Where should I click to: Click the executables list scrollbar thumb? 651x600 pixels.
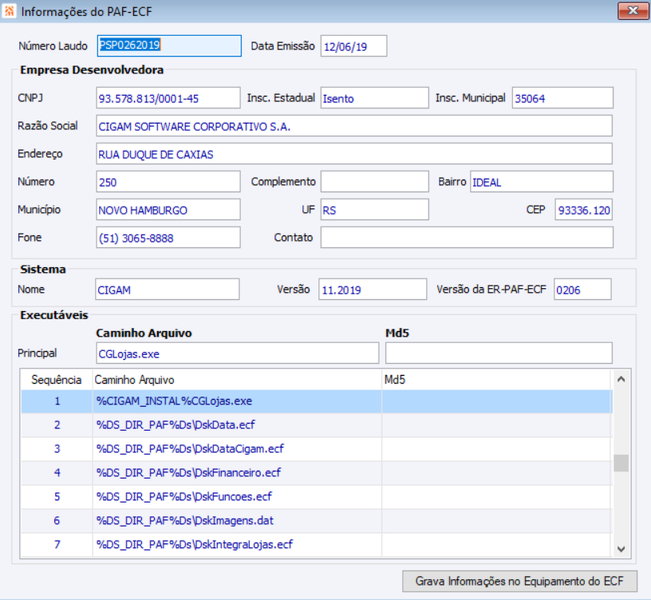(x=621, y=463)
